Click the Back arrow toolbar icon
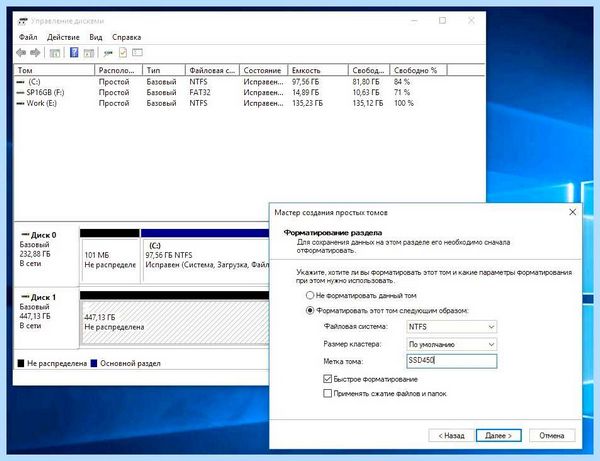Image resolution: width=600 pixels, height=461 pixels. click(21, 53)
